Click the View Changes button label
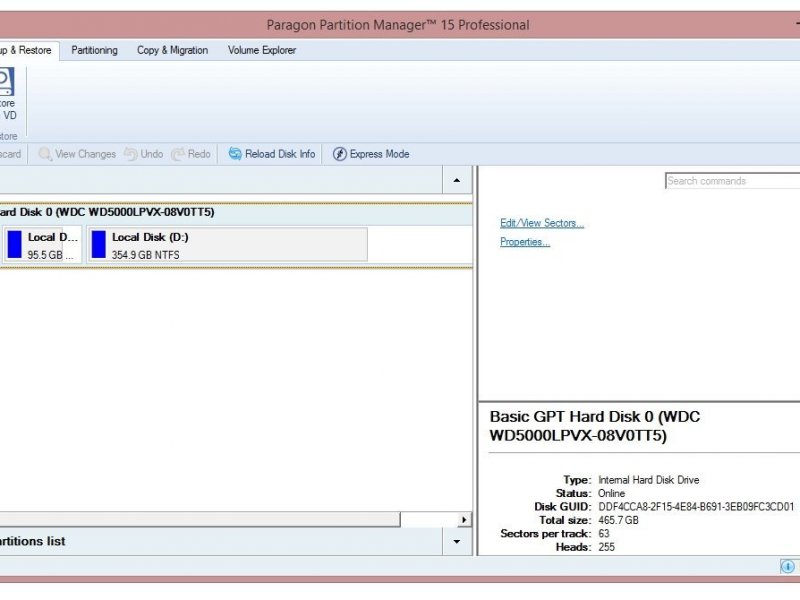 pyautogui.click(x=85, y=154)
